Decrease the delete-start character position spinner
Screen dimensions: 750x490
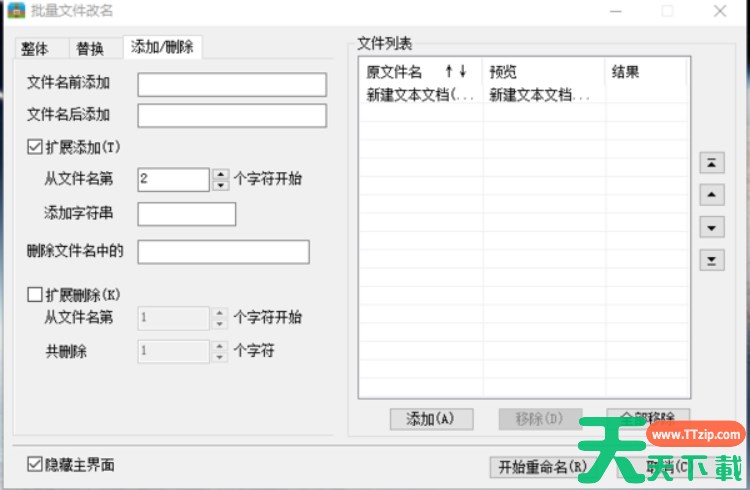coord(220,324)
